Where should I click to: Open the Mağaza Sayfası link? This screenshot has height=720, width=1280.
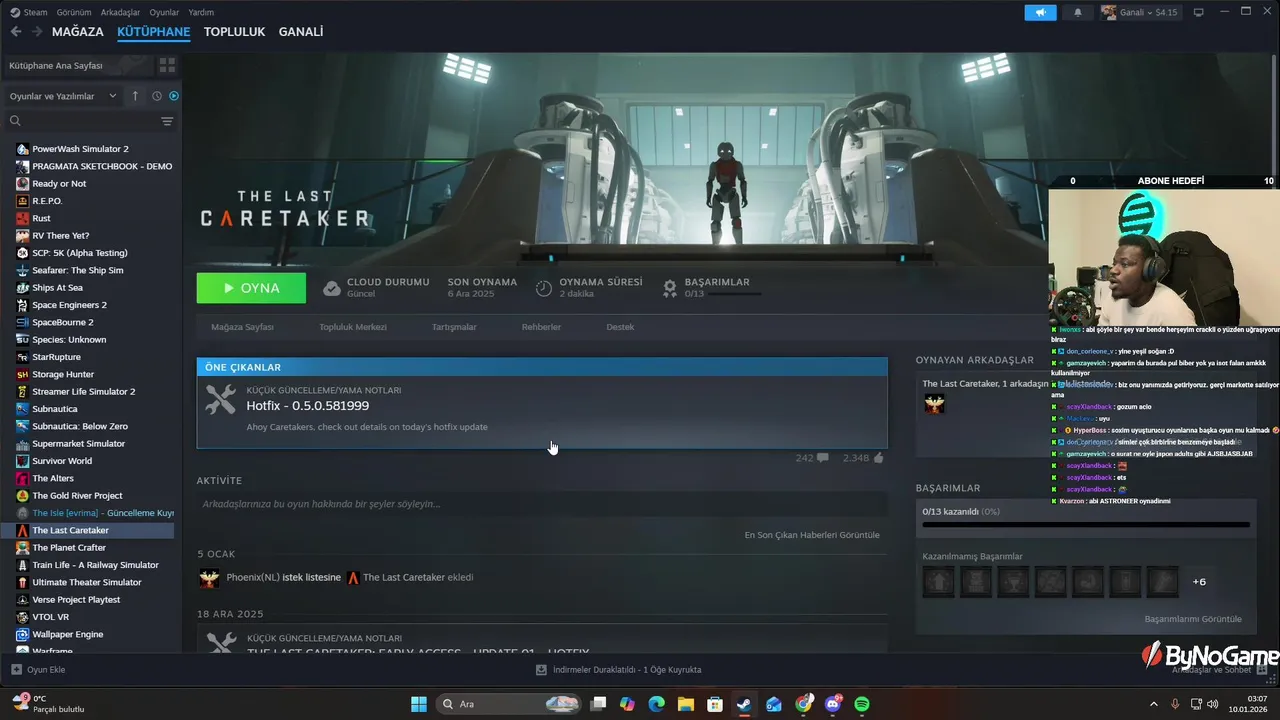coord(242,327)
